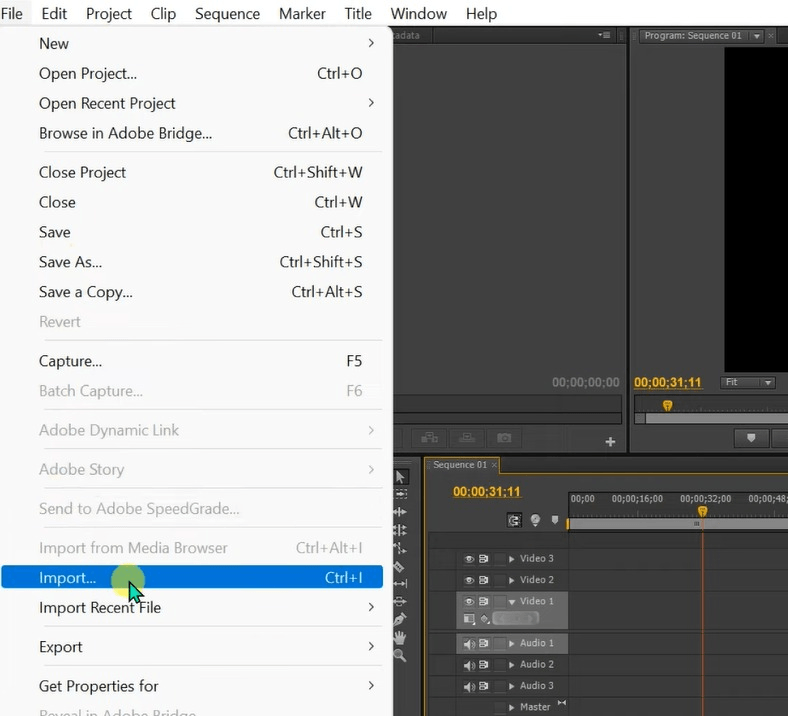
Task: Mute Audio 1 track speaker toggle
Action: pyautogui.click(x=469, y=644)
